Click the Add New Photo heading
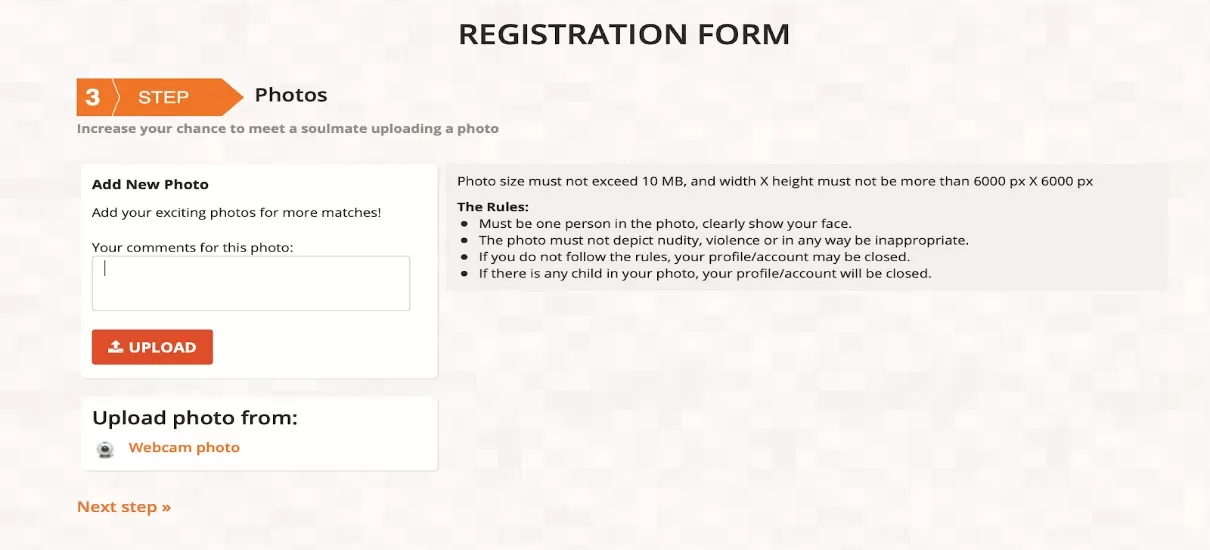The width and height of the screenshot is (1210, 550). tap(150, 184)
